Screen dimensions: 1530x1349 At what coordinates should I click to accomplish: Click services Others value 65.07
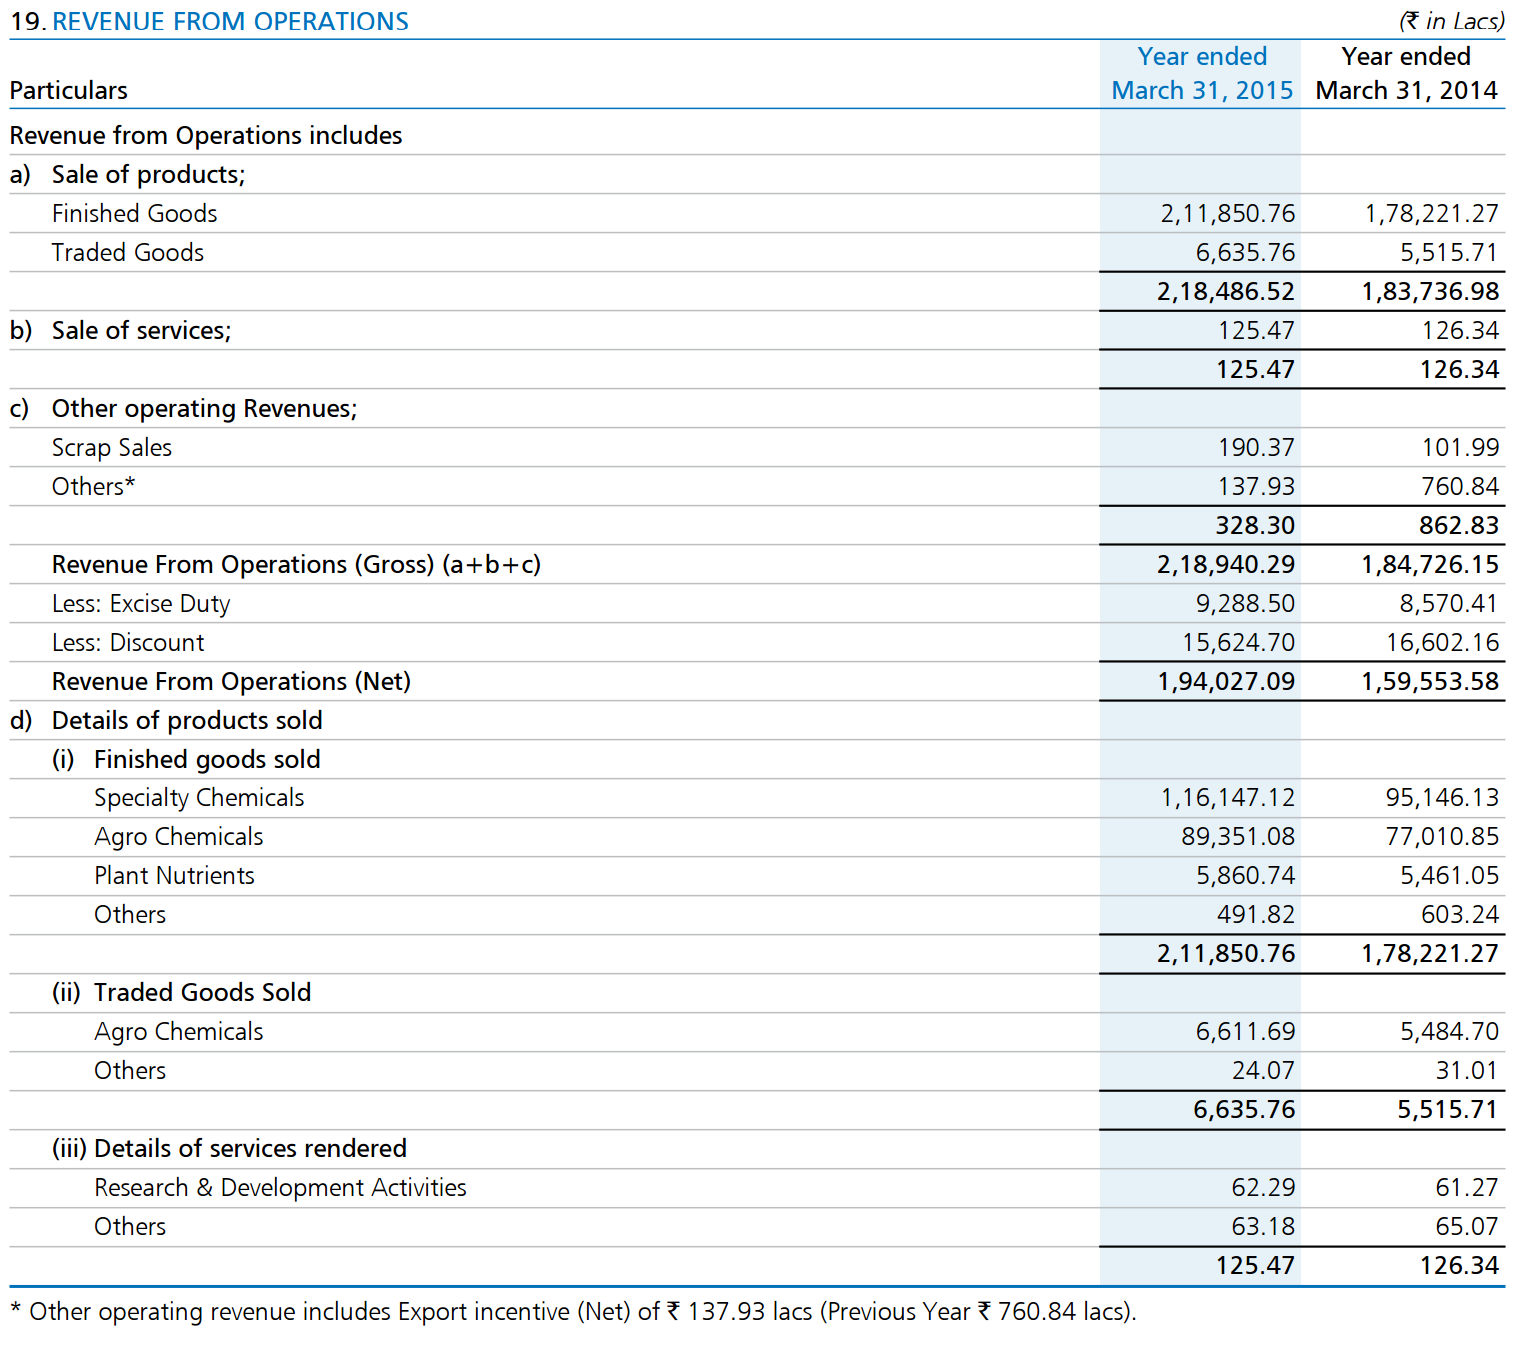click(1468, 1226)
